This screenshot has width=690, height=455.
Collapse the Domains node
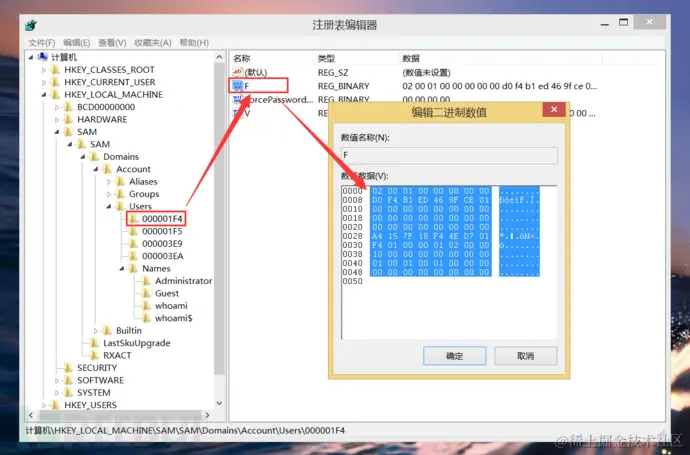(x=83, y=157)
